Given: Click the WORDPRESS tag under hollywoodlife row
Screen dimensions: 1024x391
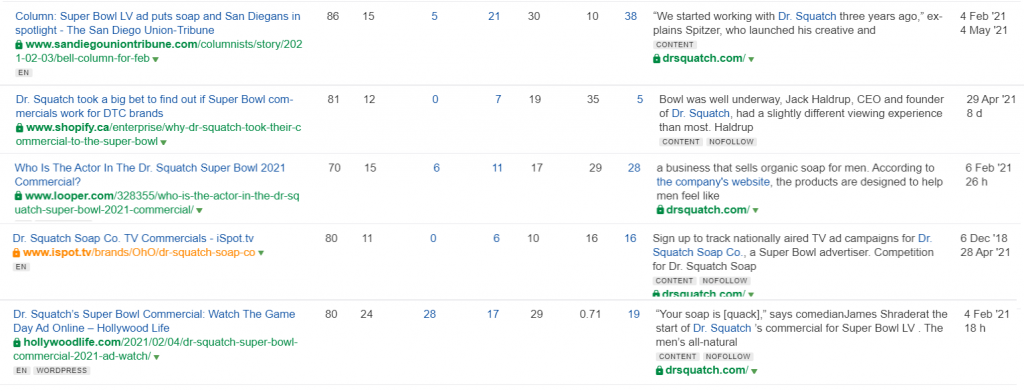Looking at the screenshot, I should pos(61,371).
